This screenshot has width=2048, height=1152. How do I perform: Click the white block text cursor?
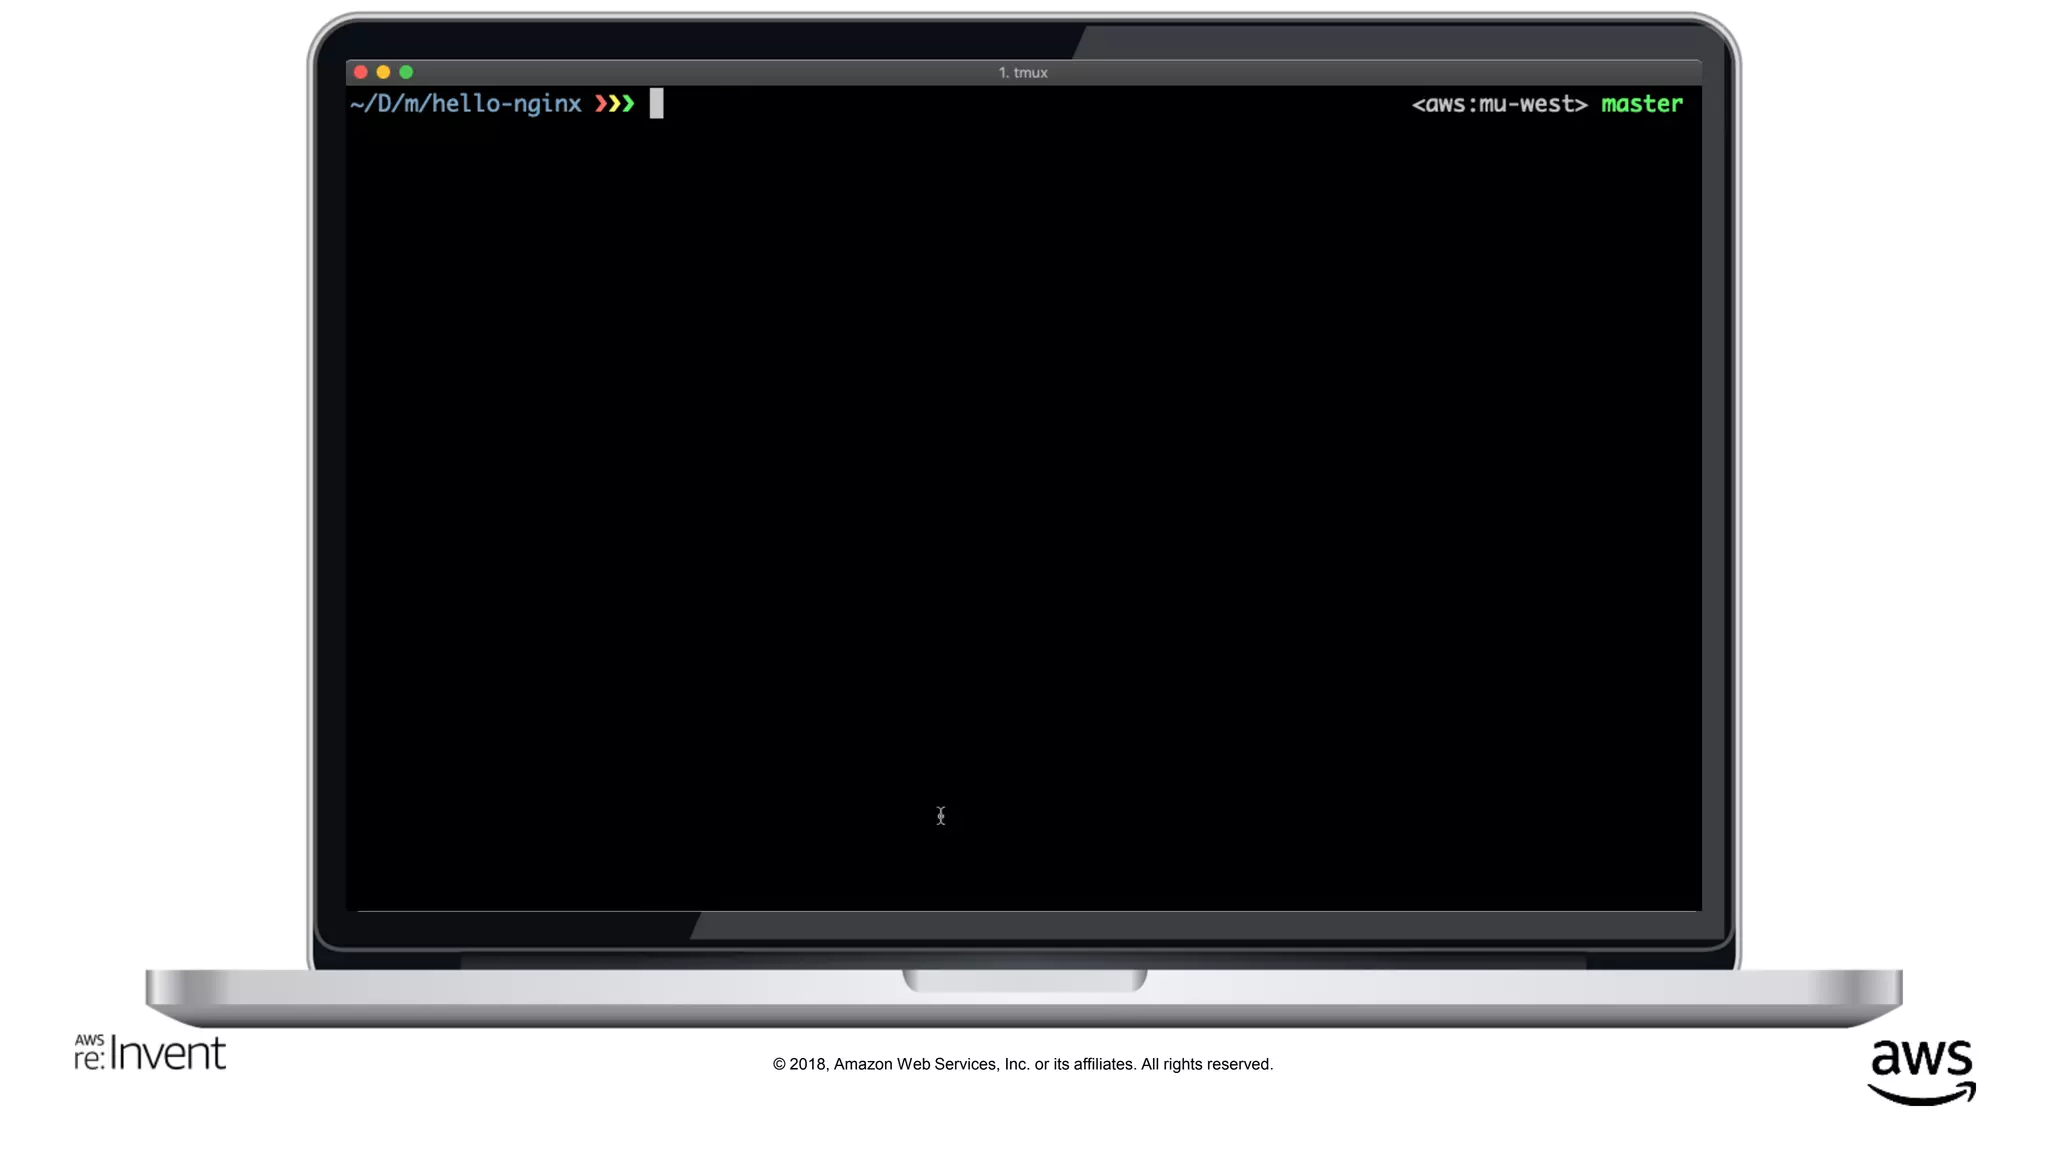pos(656,104)
